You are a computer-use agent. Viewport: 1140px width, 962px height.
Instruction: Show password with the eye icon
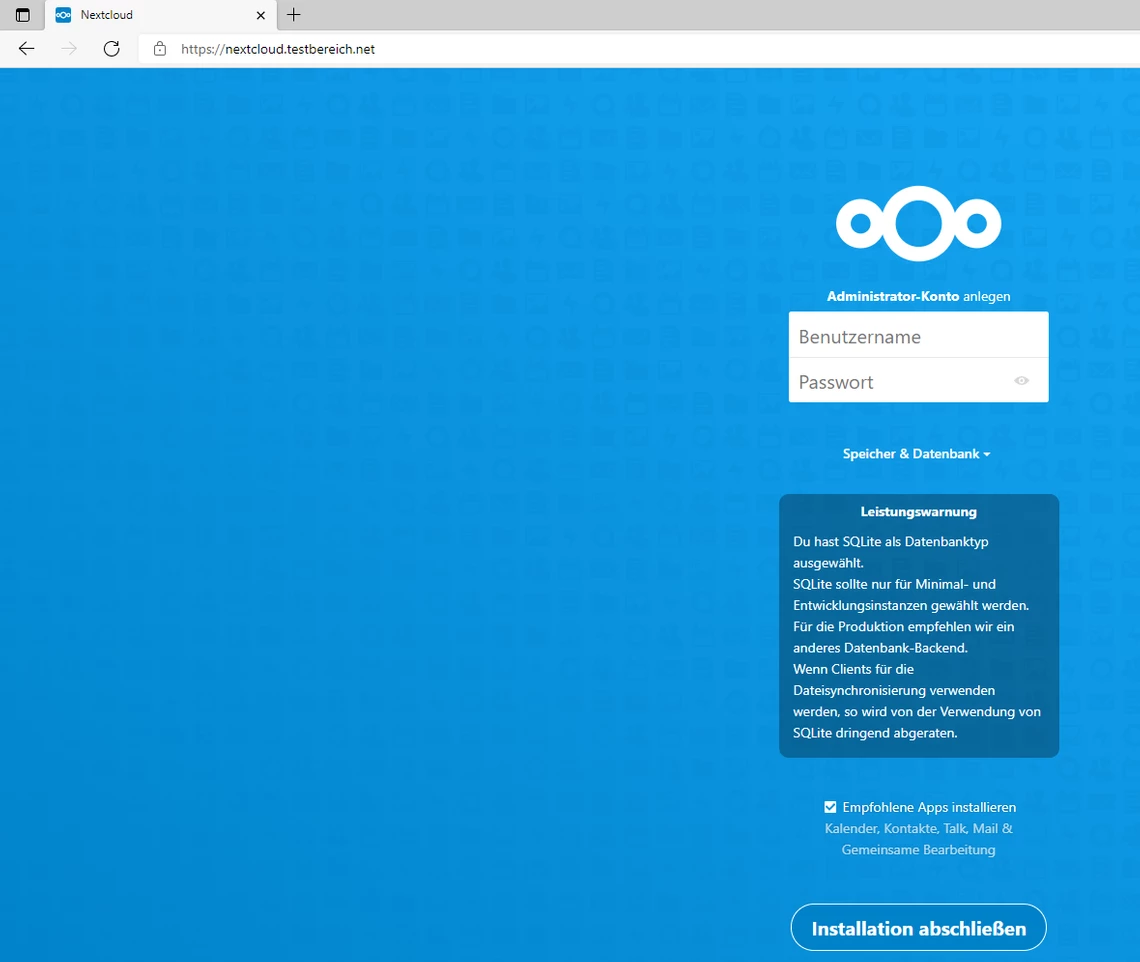coord(1021,381)
